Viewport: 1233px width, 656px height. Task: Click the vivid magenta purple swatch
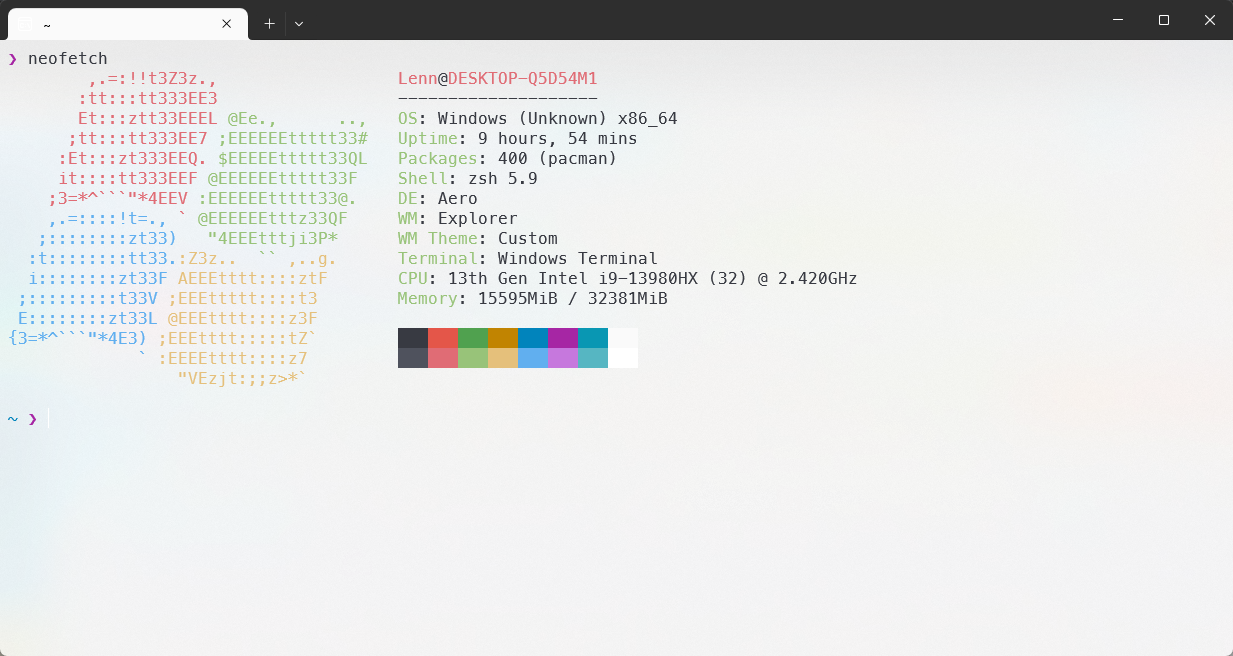pyautogui.click(x=563, y=338)
